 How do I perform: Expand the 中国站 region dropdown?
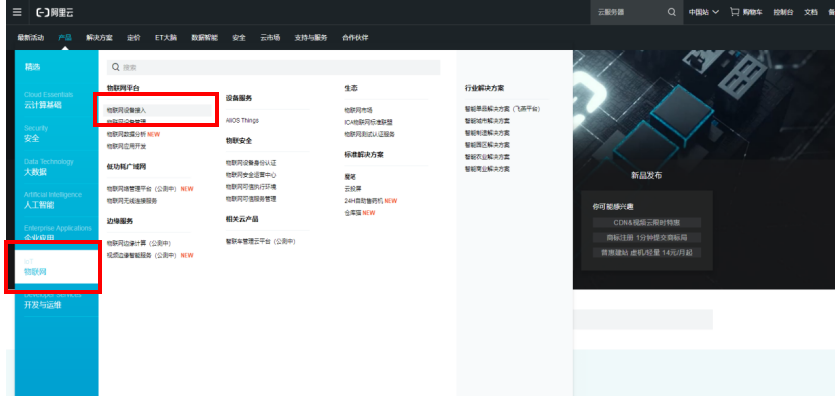(x=703, y=12)
